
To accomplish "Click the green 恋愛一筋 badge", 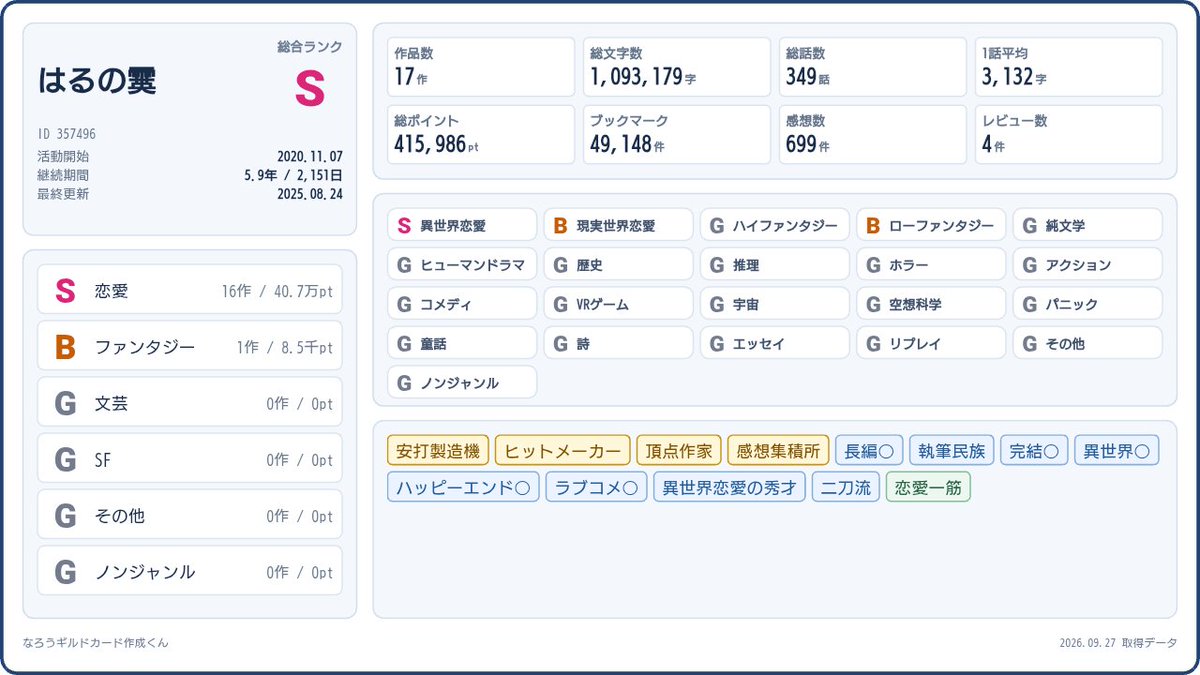I will tap(928, 487).
